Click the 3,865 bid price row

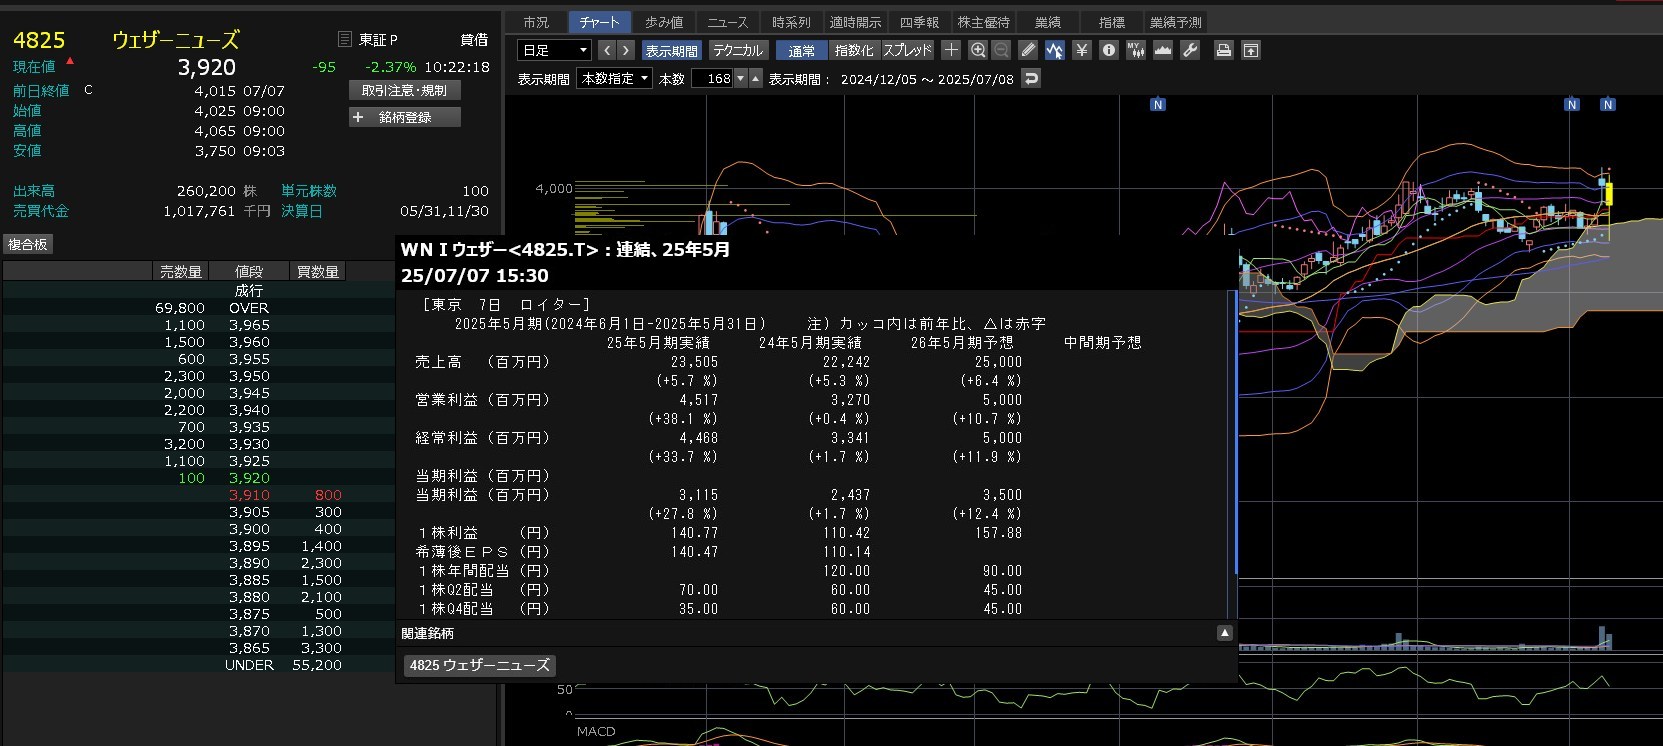click(x=249, y=648)
